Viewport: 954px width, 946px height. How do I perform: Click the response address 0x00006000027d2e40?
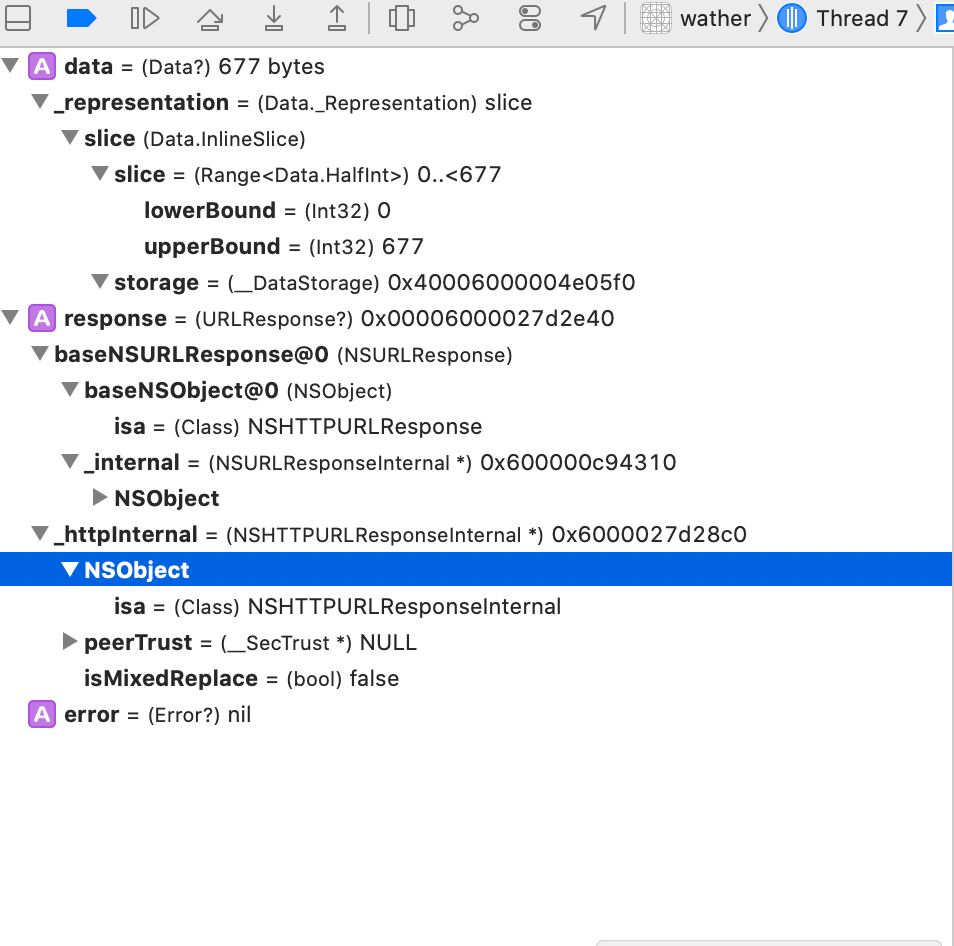pyautogui.click(x=487, y=318)
